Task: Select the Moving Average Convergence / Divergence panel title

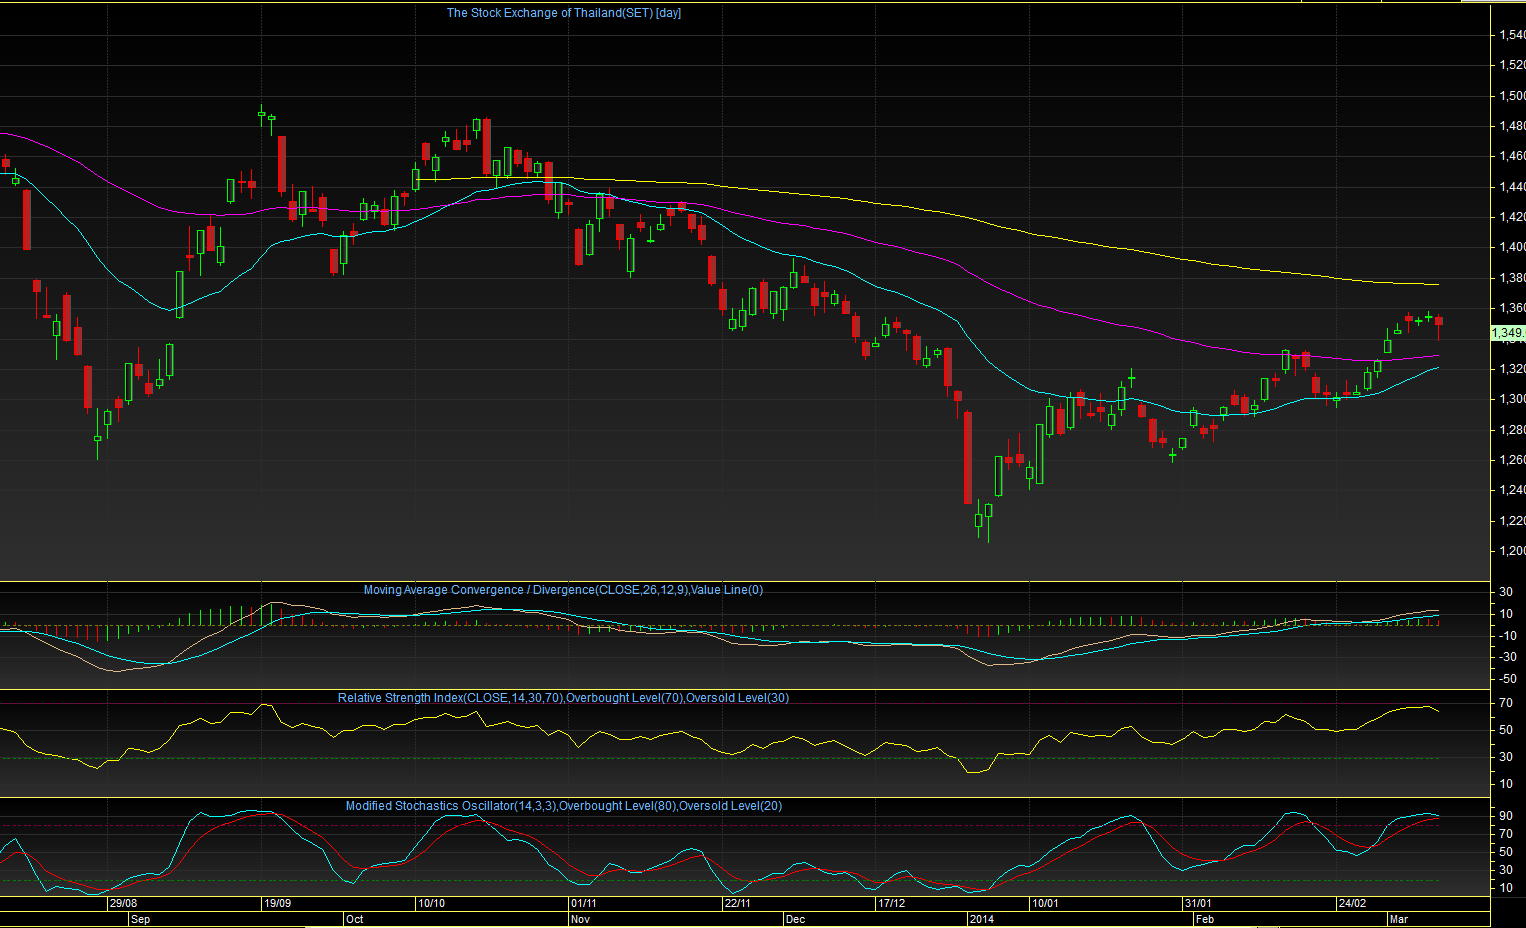Action: point(563,590)
